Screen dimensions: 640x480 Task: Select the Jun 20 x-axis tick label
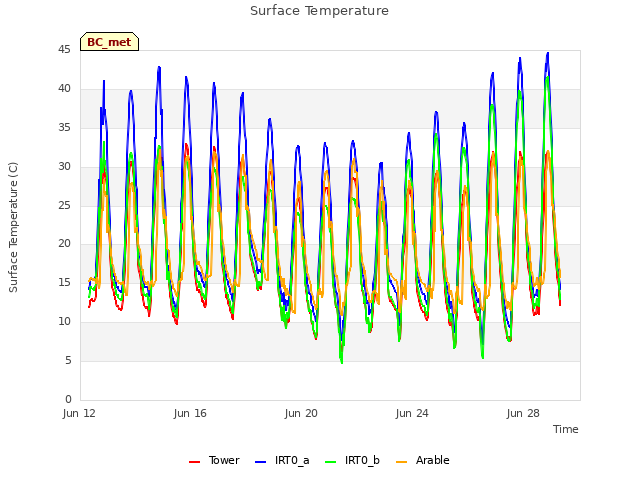tap(301, 413)
